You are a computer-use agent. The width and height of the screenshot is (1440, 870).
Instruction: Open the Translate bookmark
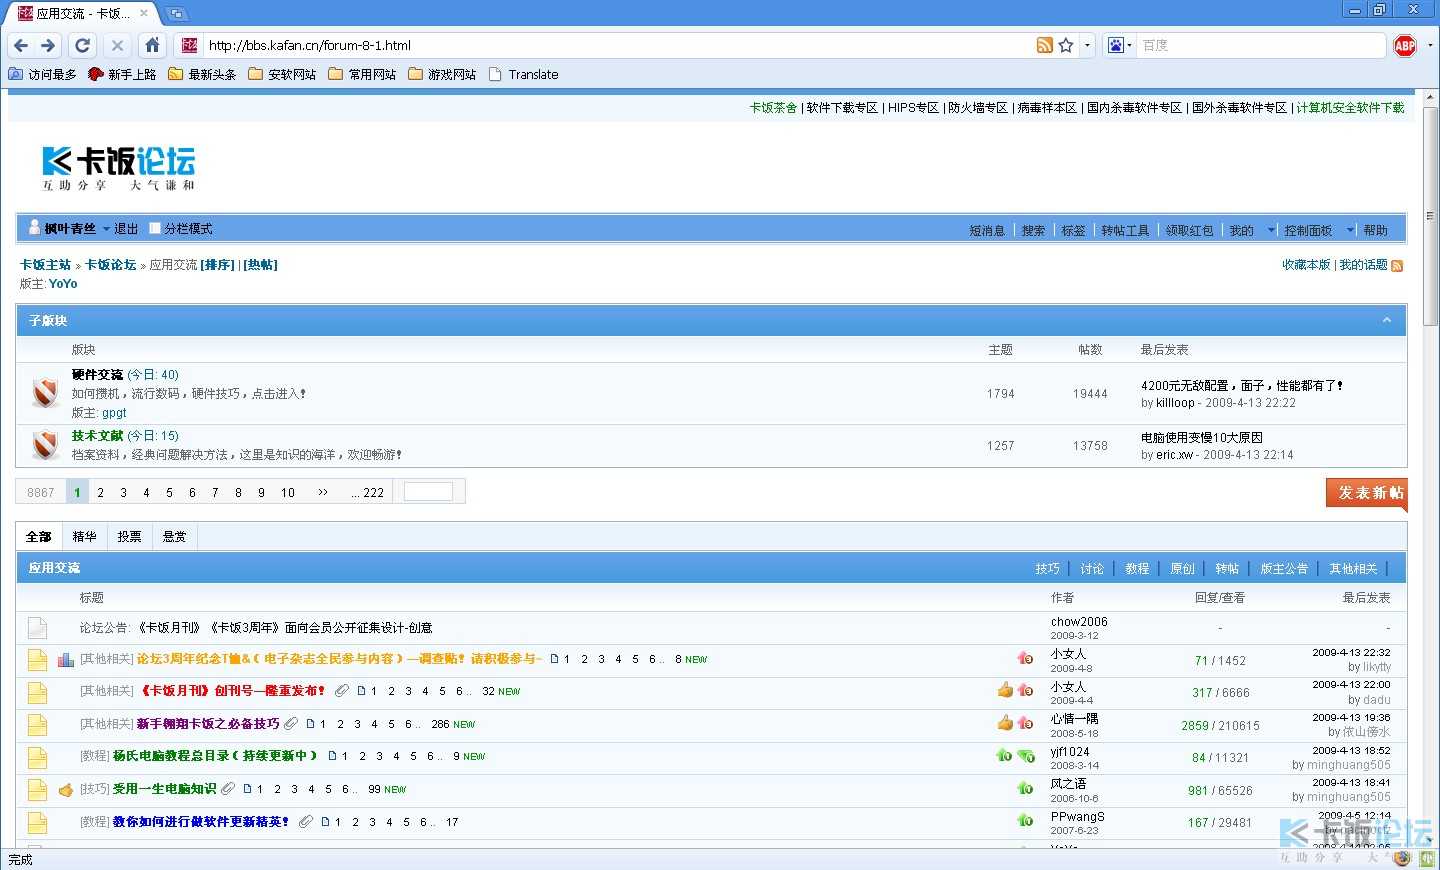pos(523,74)
